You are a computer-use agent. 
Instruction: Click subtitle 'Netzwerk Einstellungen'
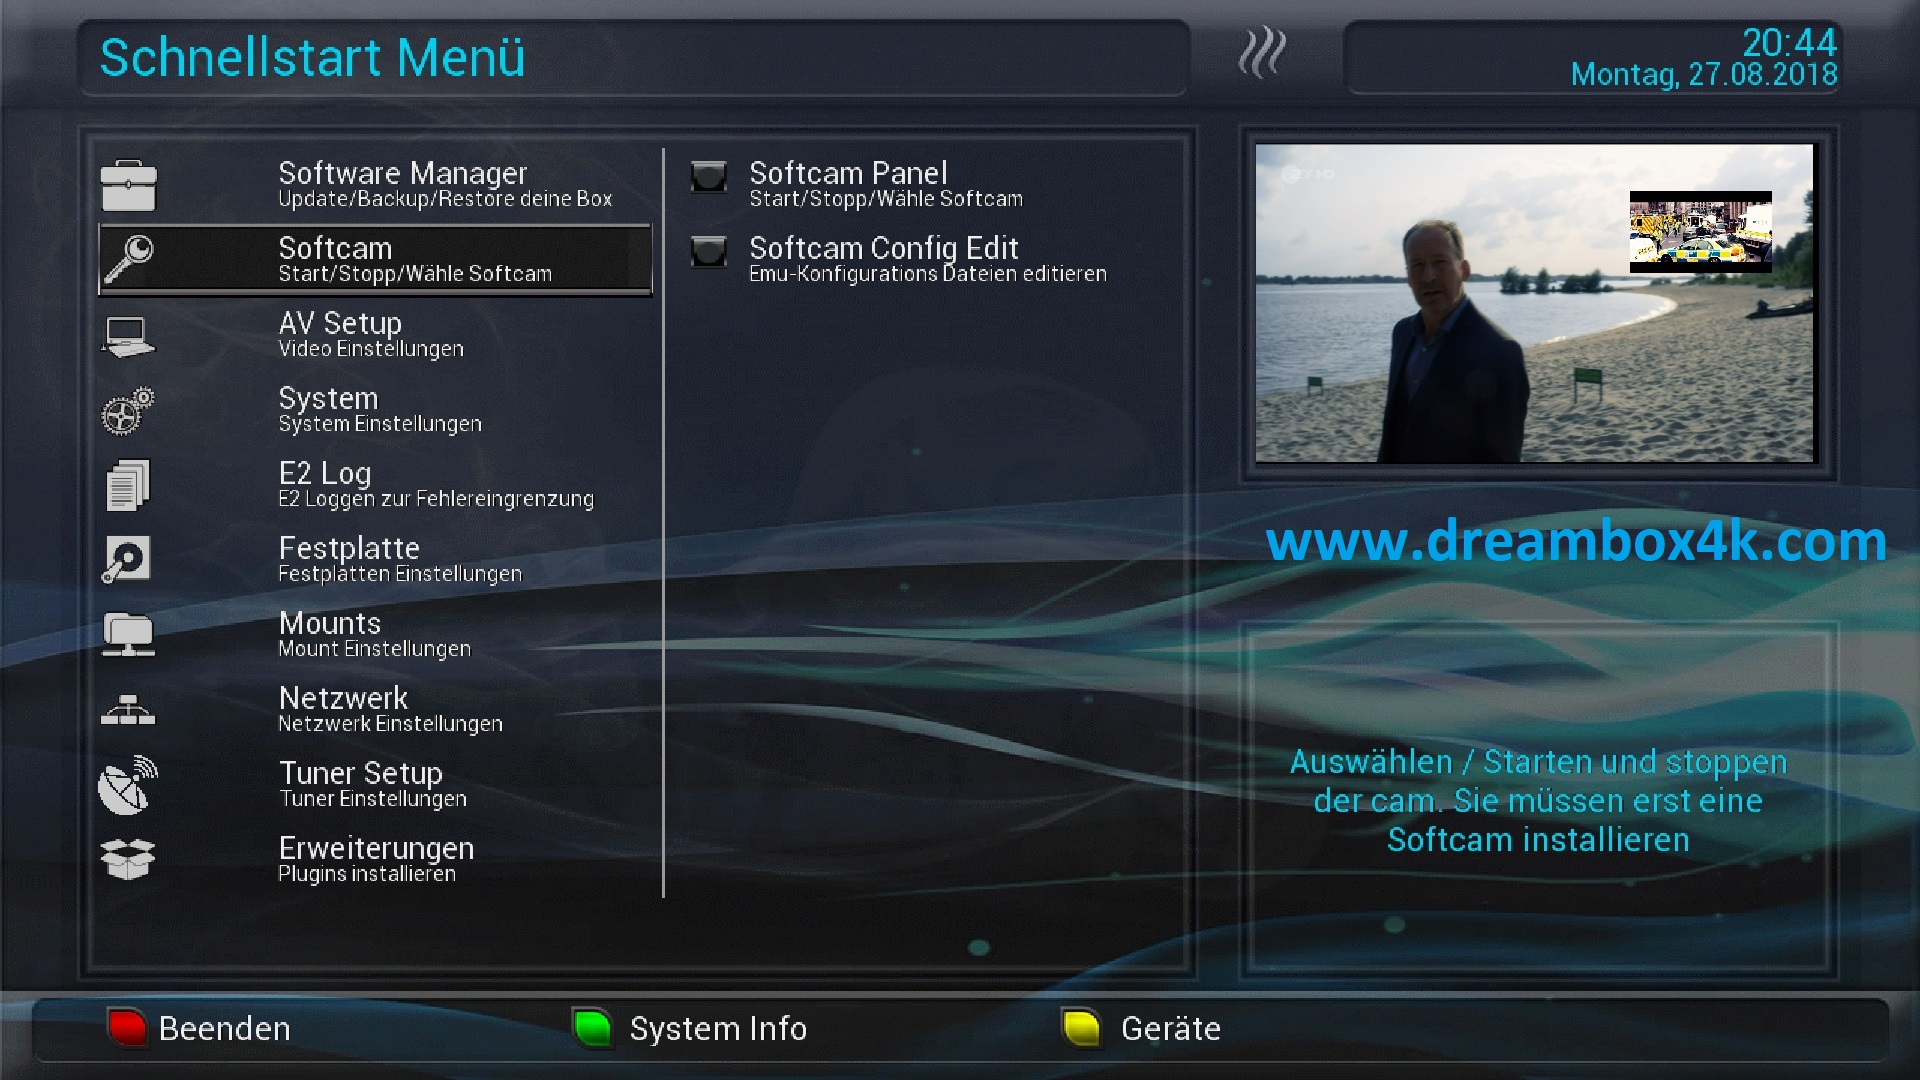390,724
